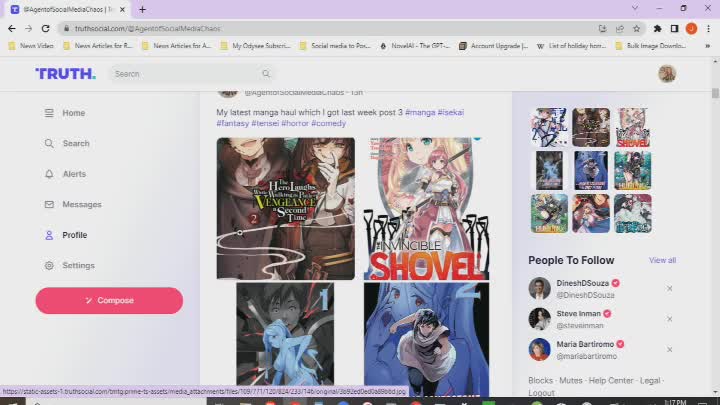Click Maria Bartiromo's avatar picture
The height and width of the screenshot is (405, 720).
click(540, 349)
